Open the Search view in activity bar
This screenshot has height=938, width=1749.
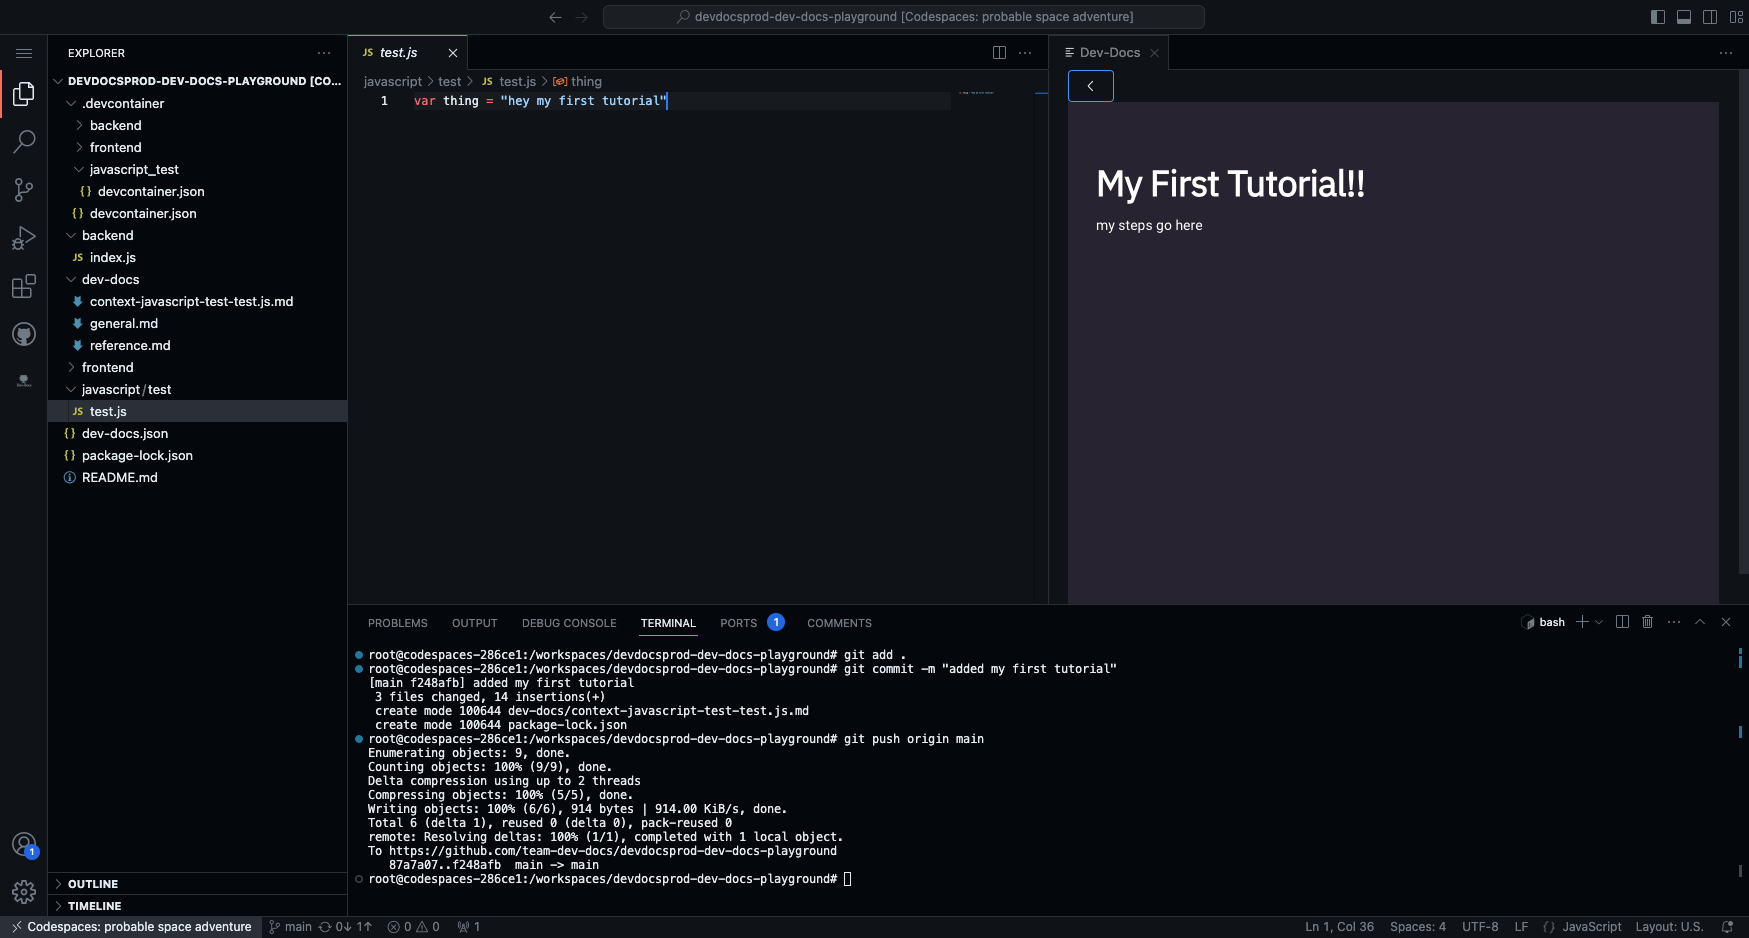(x=24, y=142)
